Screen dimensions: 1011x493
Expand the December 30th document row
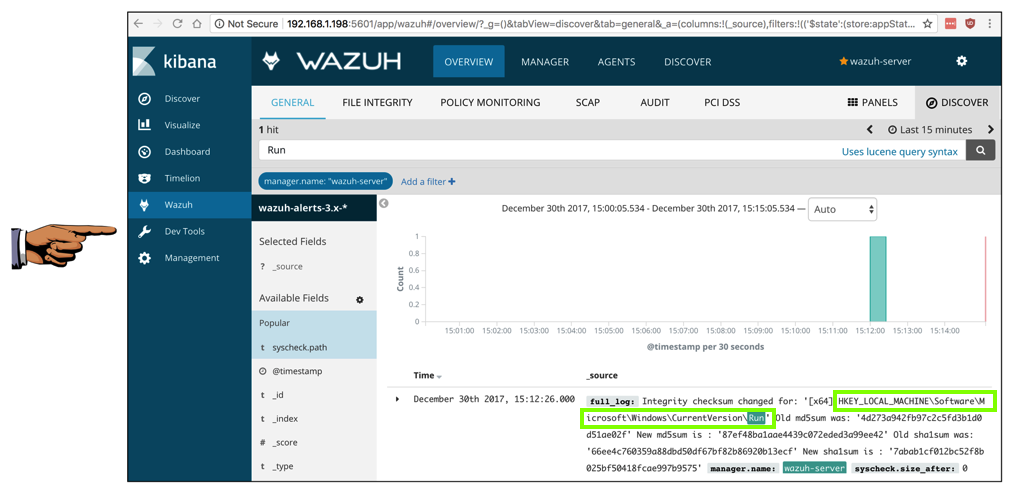coord(397,400)
